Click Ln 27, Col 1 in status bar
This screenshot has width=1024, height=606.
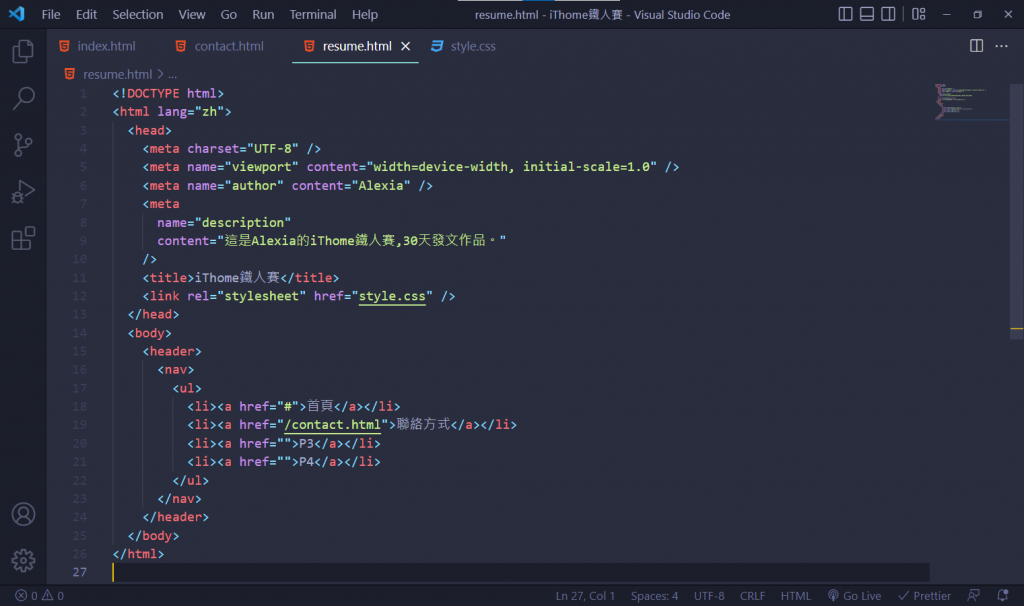pyautogui.click(x=585, y=596)
